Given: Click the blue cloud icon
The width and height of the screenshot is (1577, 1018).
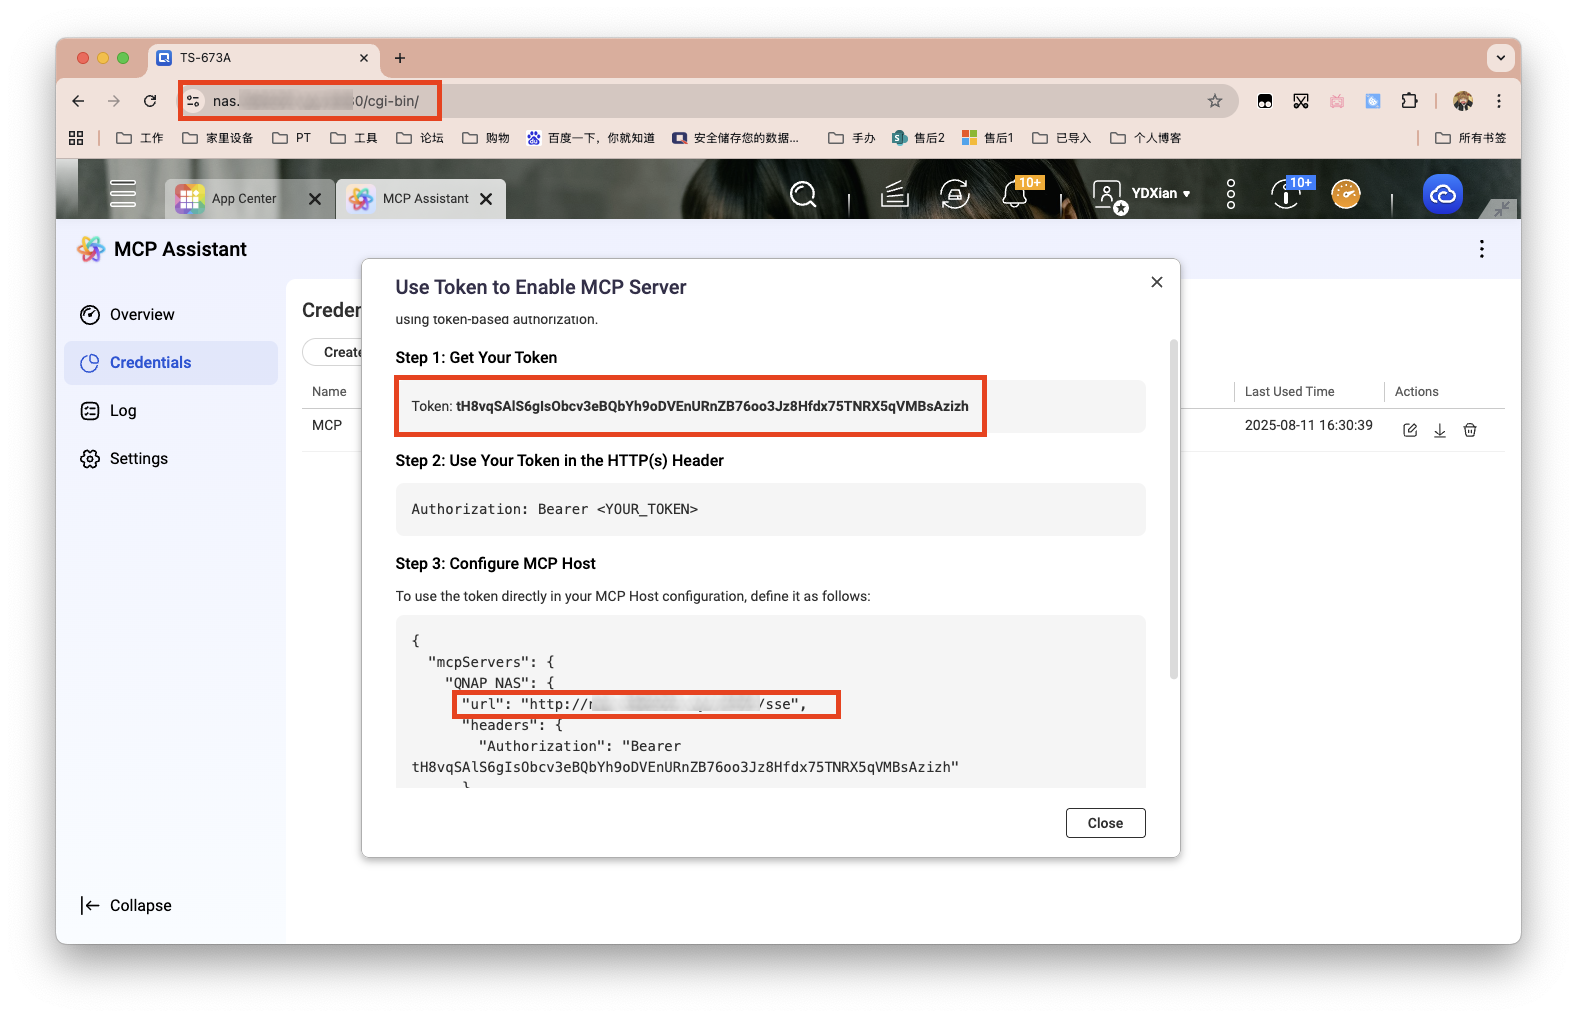Looking at the screenshot, I should [x=1442, y=194].
